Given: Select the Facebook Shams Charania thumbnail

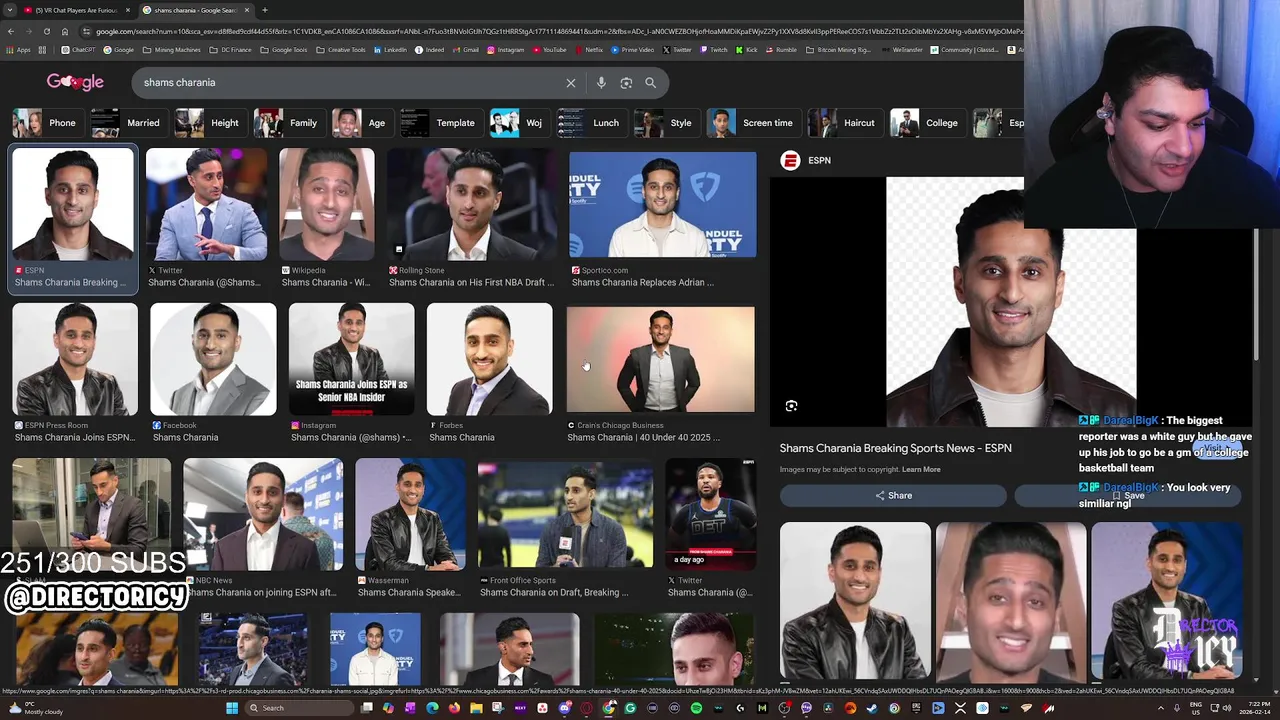Looking at the screenshot, I should (x=213, y=359).
